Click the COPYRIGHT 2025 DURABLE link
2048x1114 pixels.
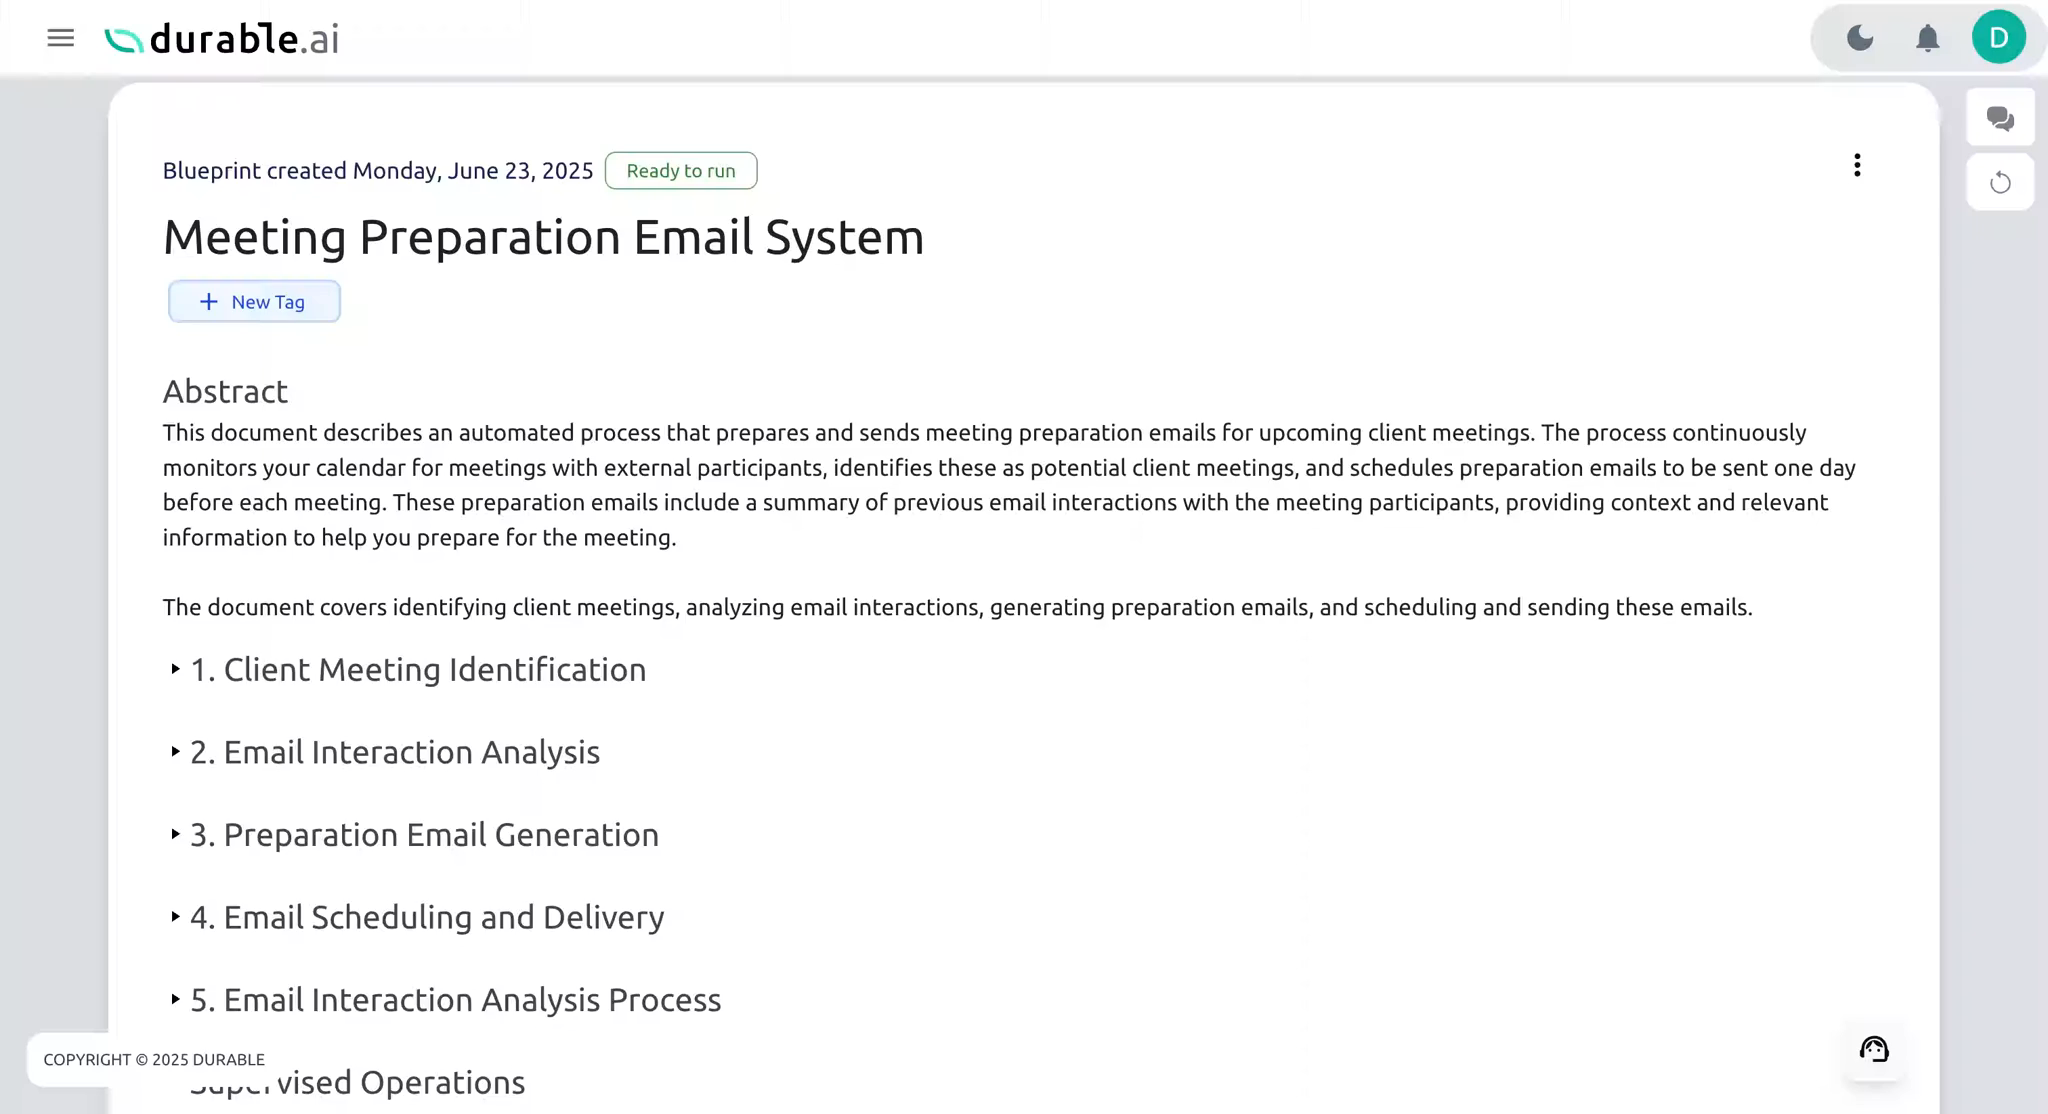(x=155, y=1059)
